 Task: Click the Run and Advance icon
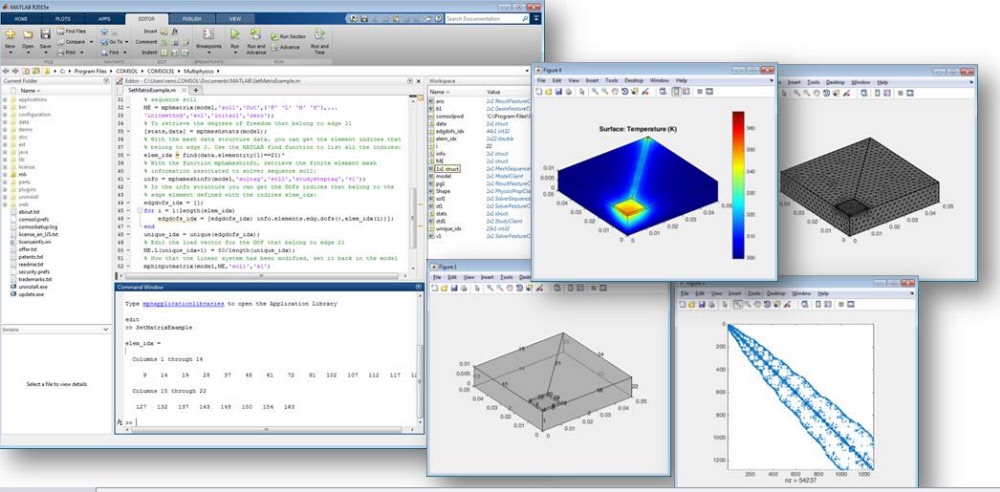pos(256,33)
